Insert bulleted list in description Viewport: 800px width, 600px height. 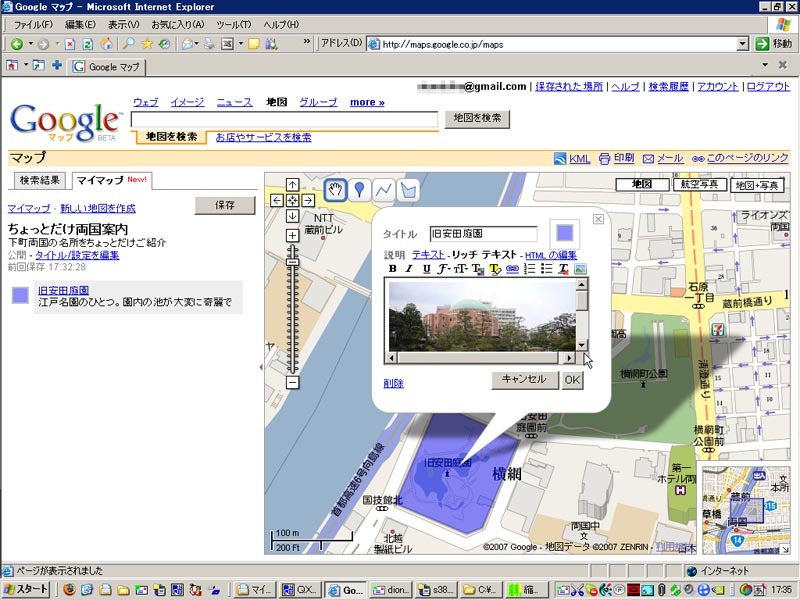546,269
